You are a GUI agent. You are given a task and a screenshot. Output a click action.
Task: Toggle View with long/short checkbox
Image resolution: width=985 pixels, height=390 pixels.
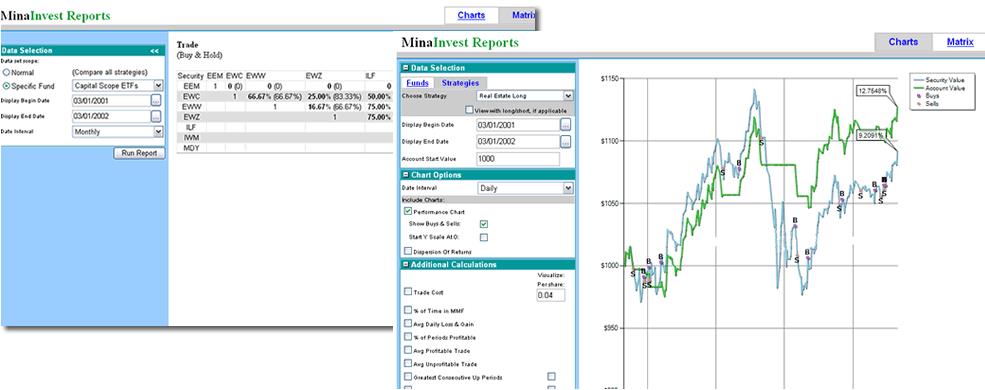tap(469, 110)
